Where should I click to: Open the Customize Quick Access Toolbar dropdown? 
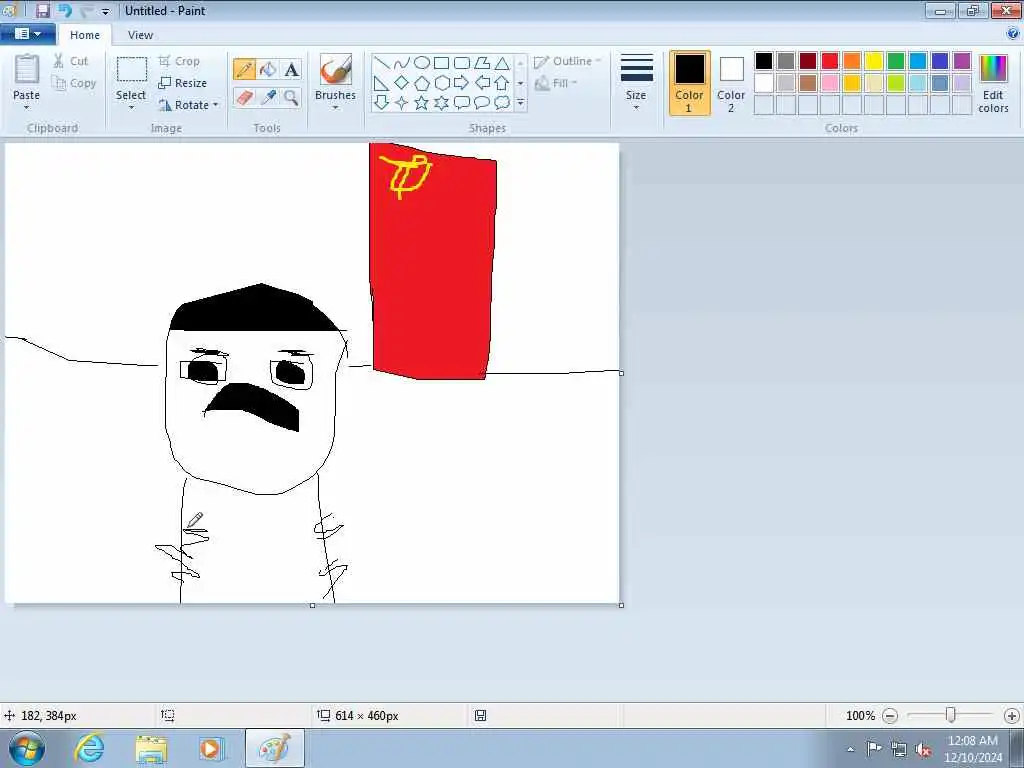105,11
